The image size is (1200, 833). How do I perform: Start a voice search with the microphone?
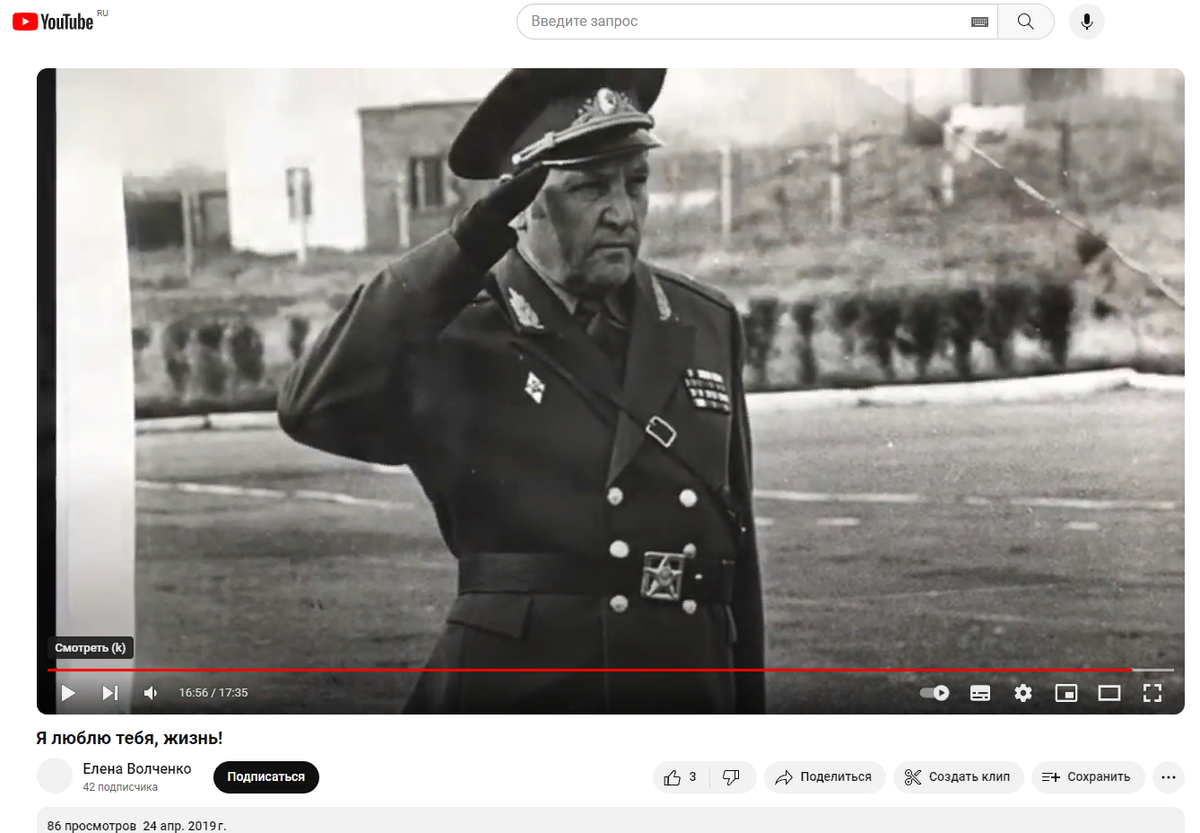tap(1086, 21)
